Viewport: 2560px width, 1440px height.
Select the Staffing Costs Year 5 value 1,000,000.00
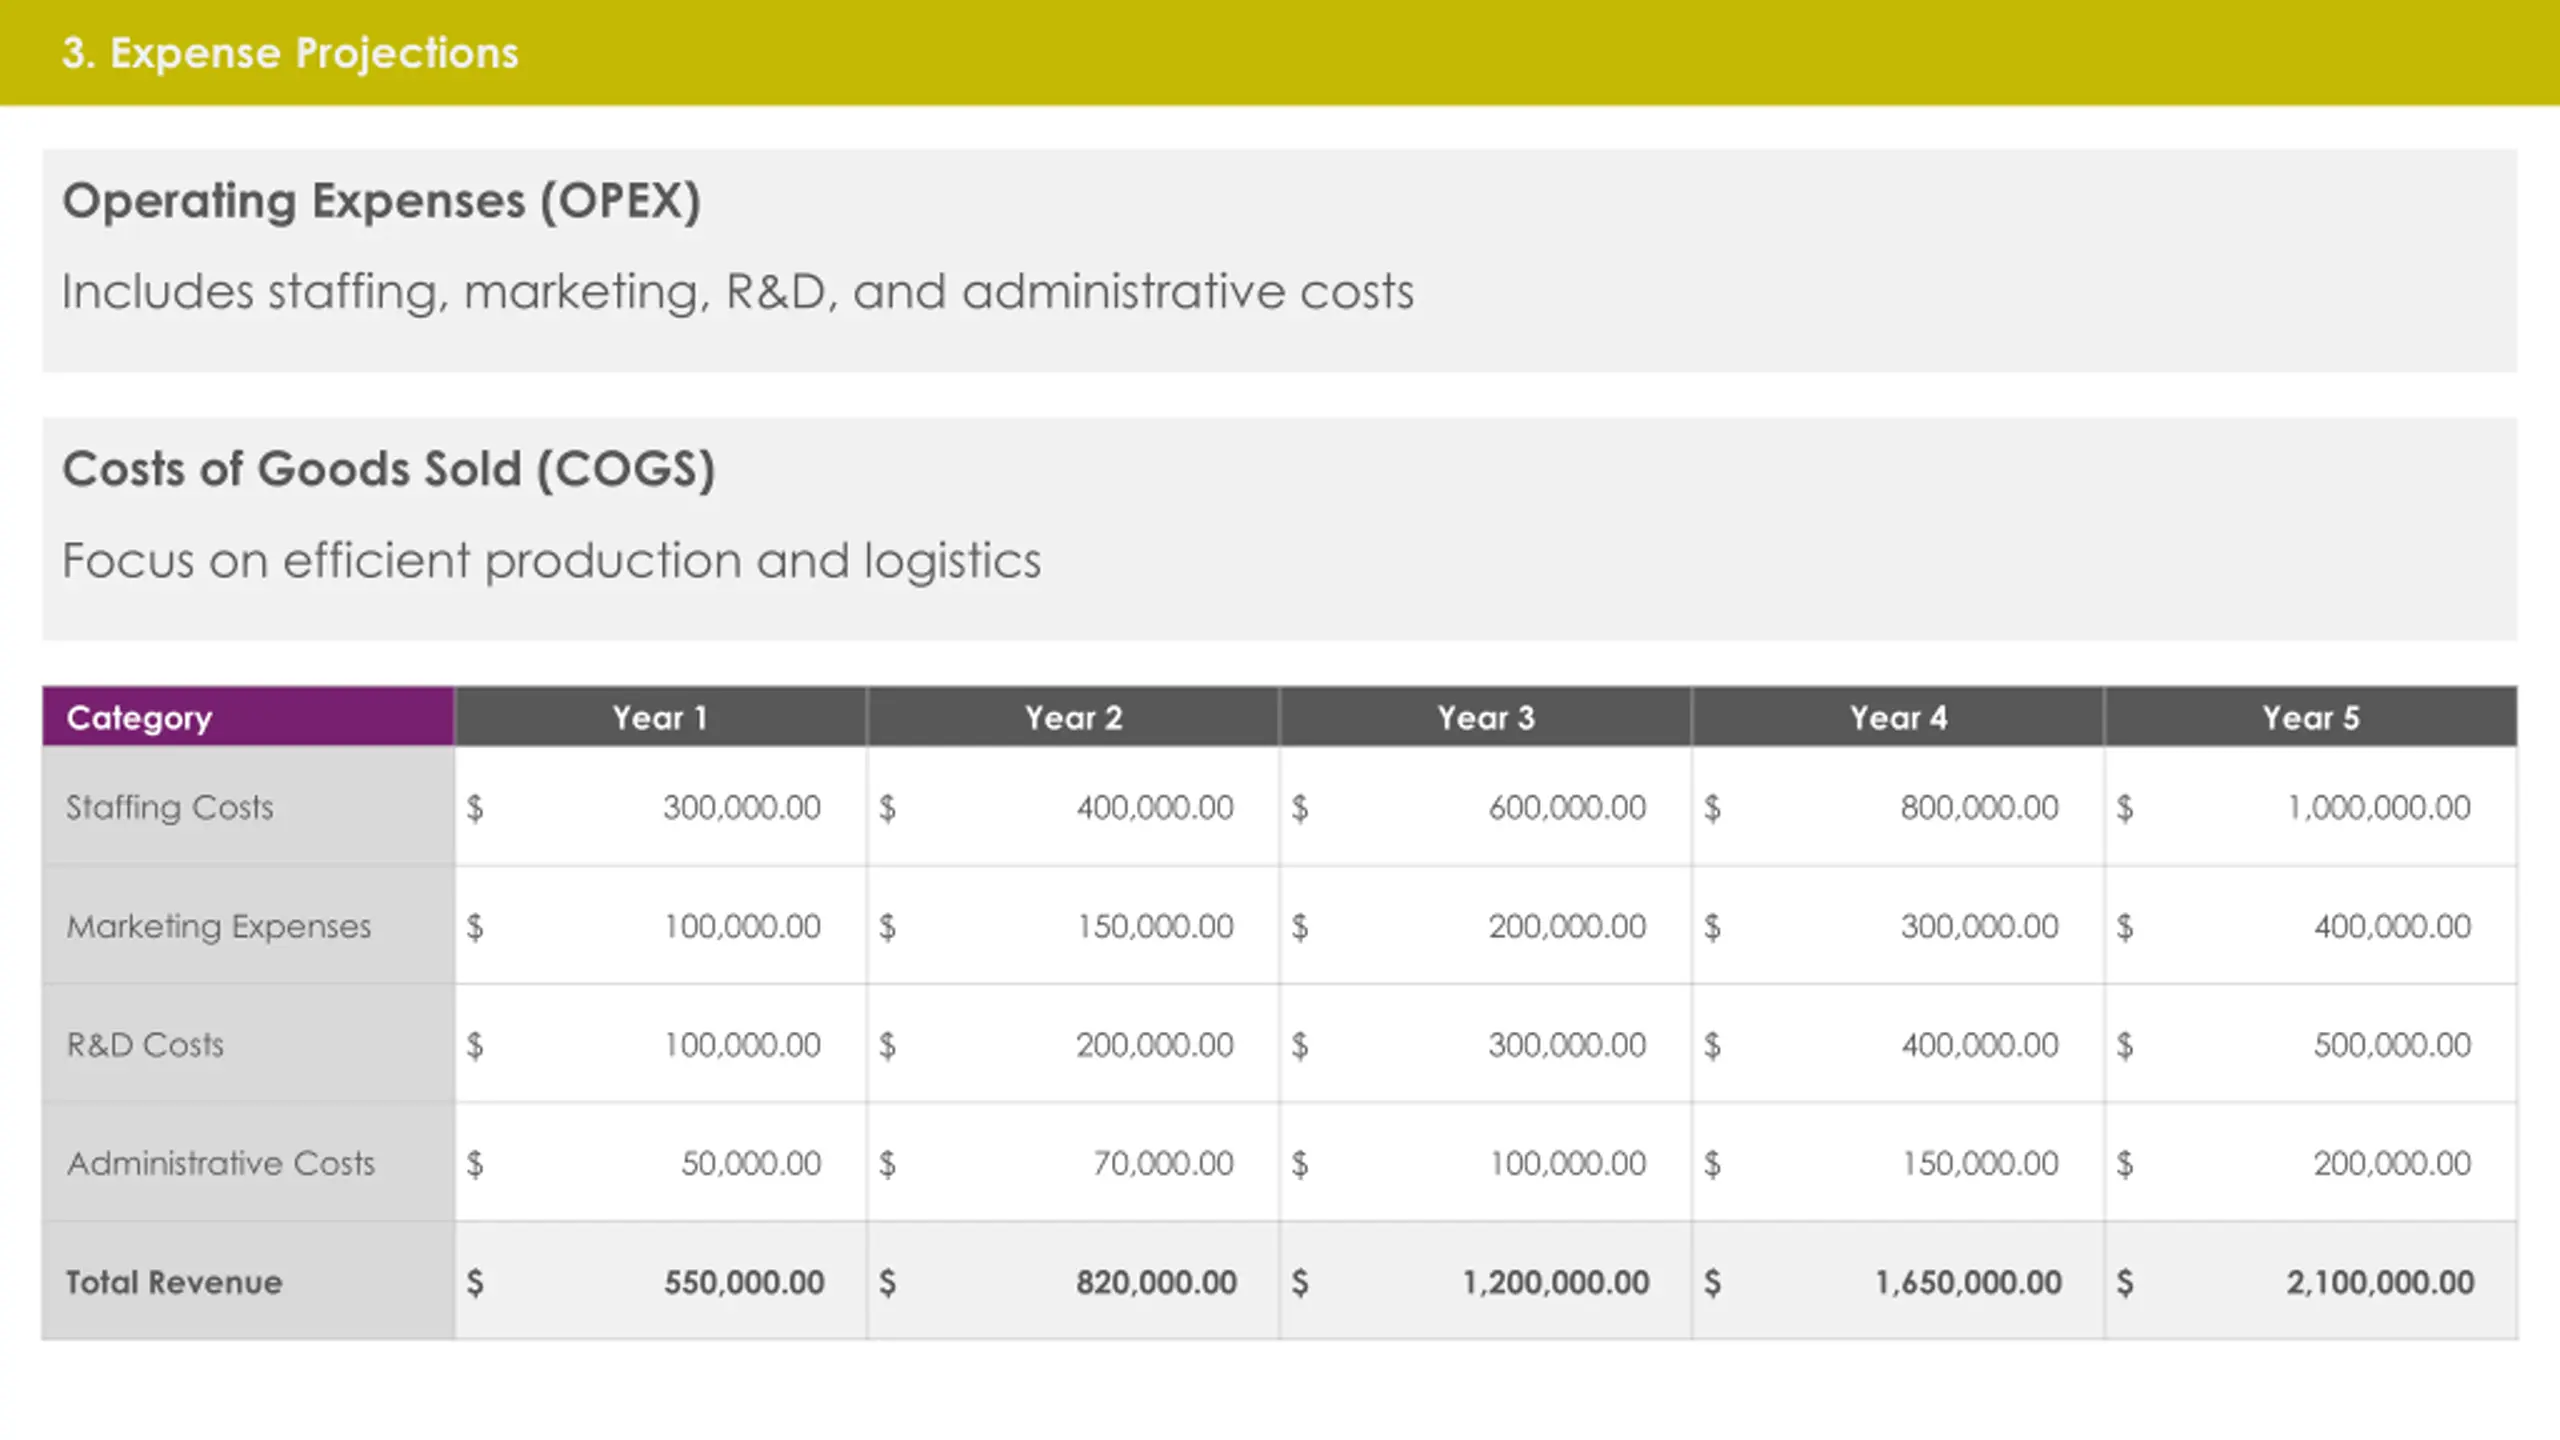coord(2379,807)
